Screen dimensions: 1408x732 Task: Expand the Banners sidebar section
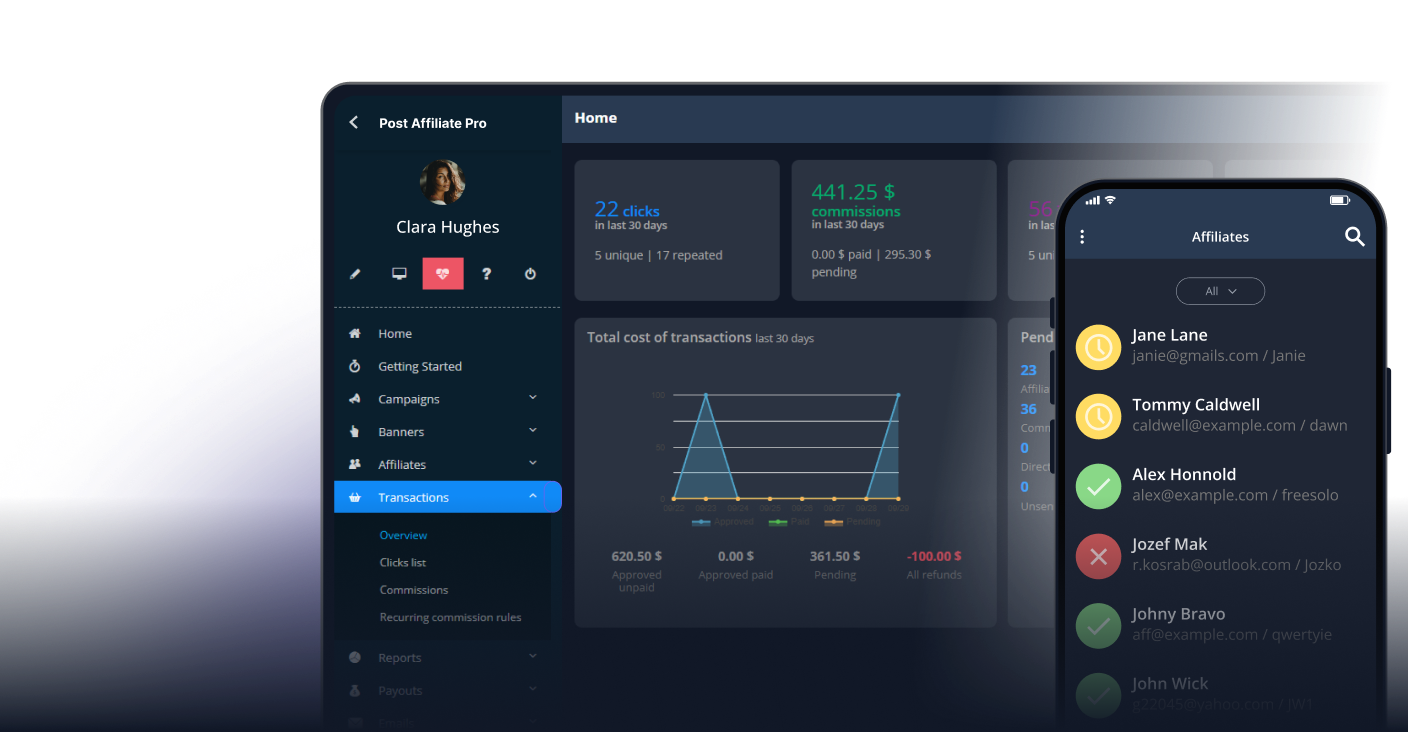[x=531, y=431]
